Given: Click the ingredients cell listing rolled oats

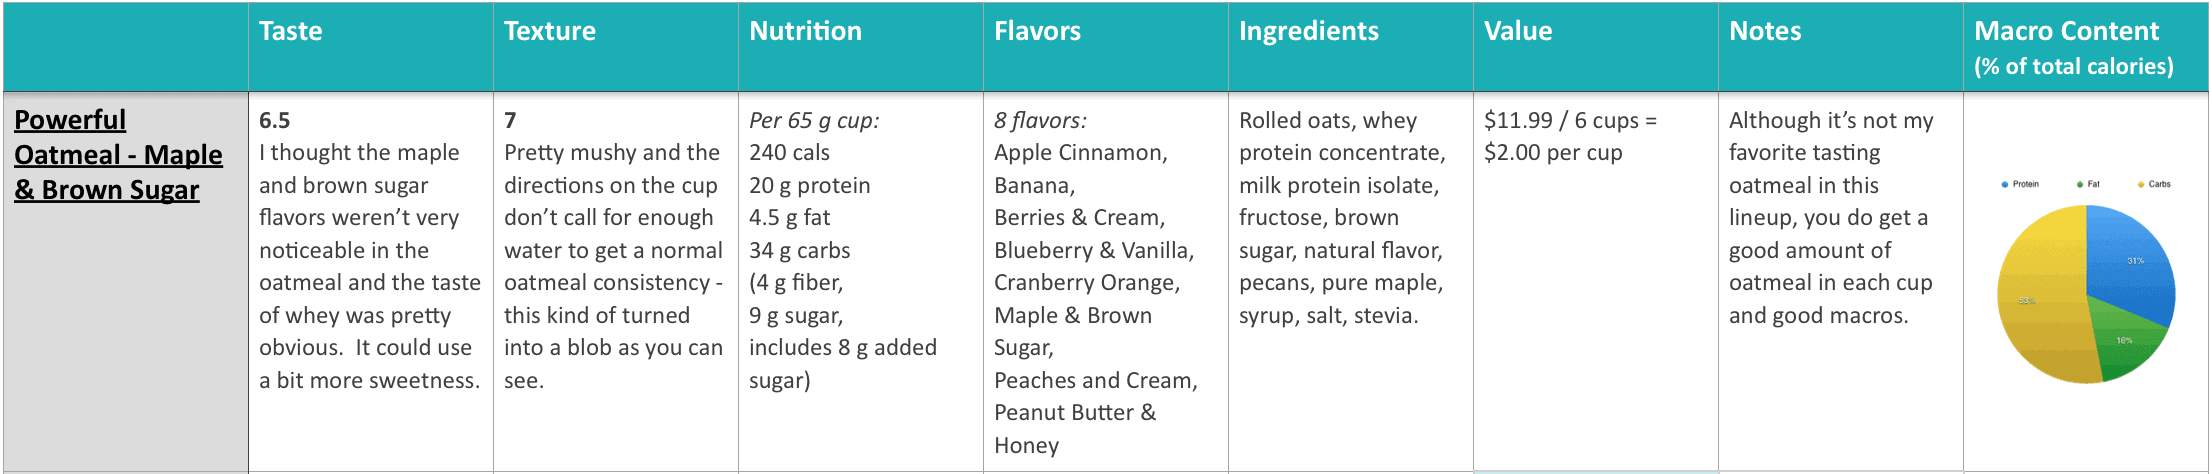Looking at the screenshot, I should pyautogui.click(x=1350, y=282).
